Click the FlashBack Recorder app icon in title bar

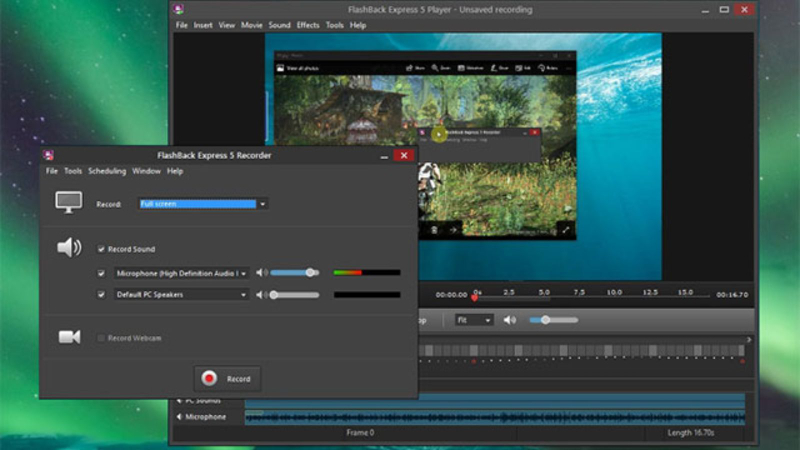pos(48,155)
